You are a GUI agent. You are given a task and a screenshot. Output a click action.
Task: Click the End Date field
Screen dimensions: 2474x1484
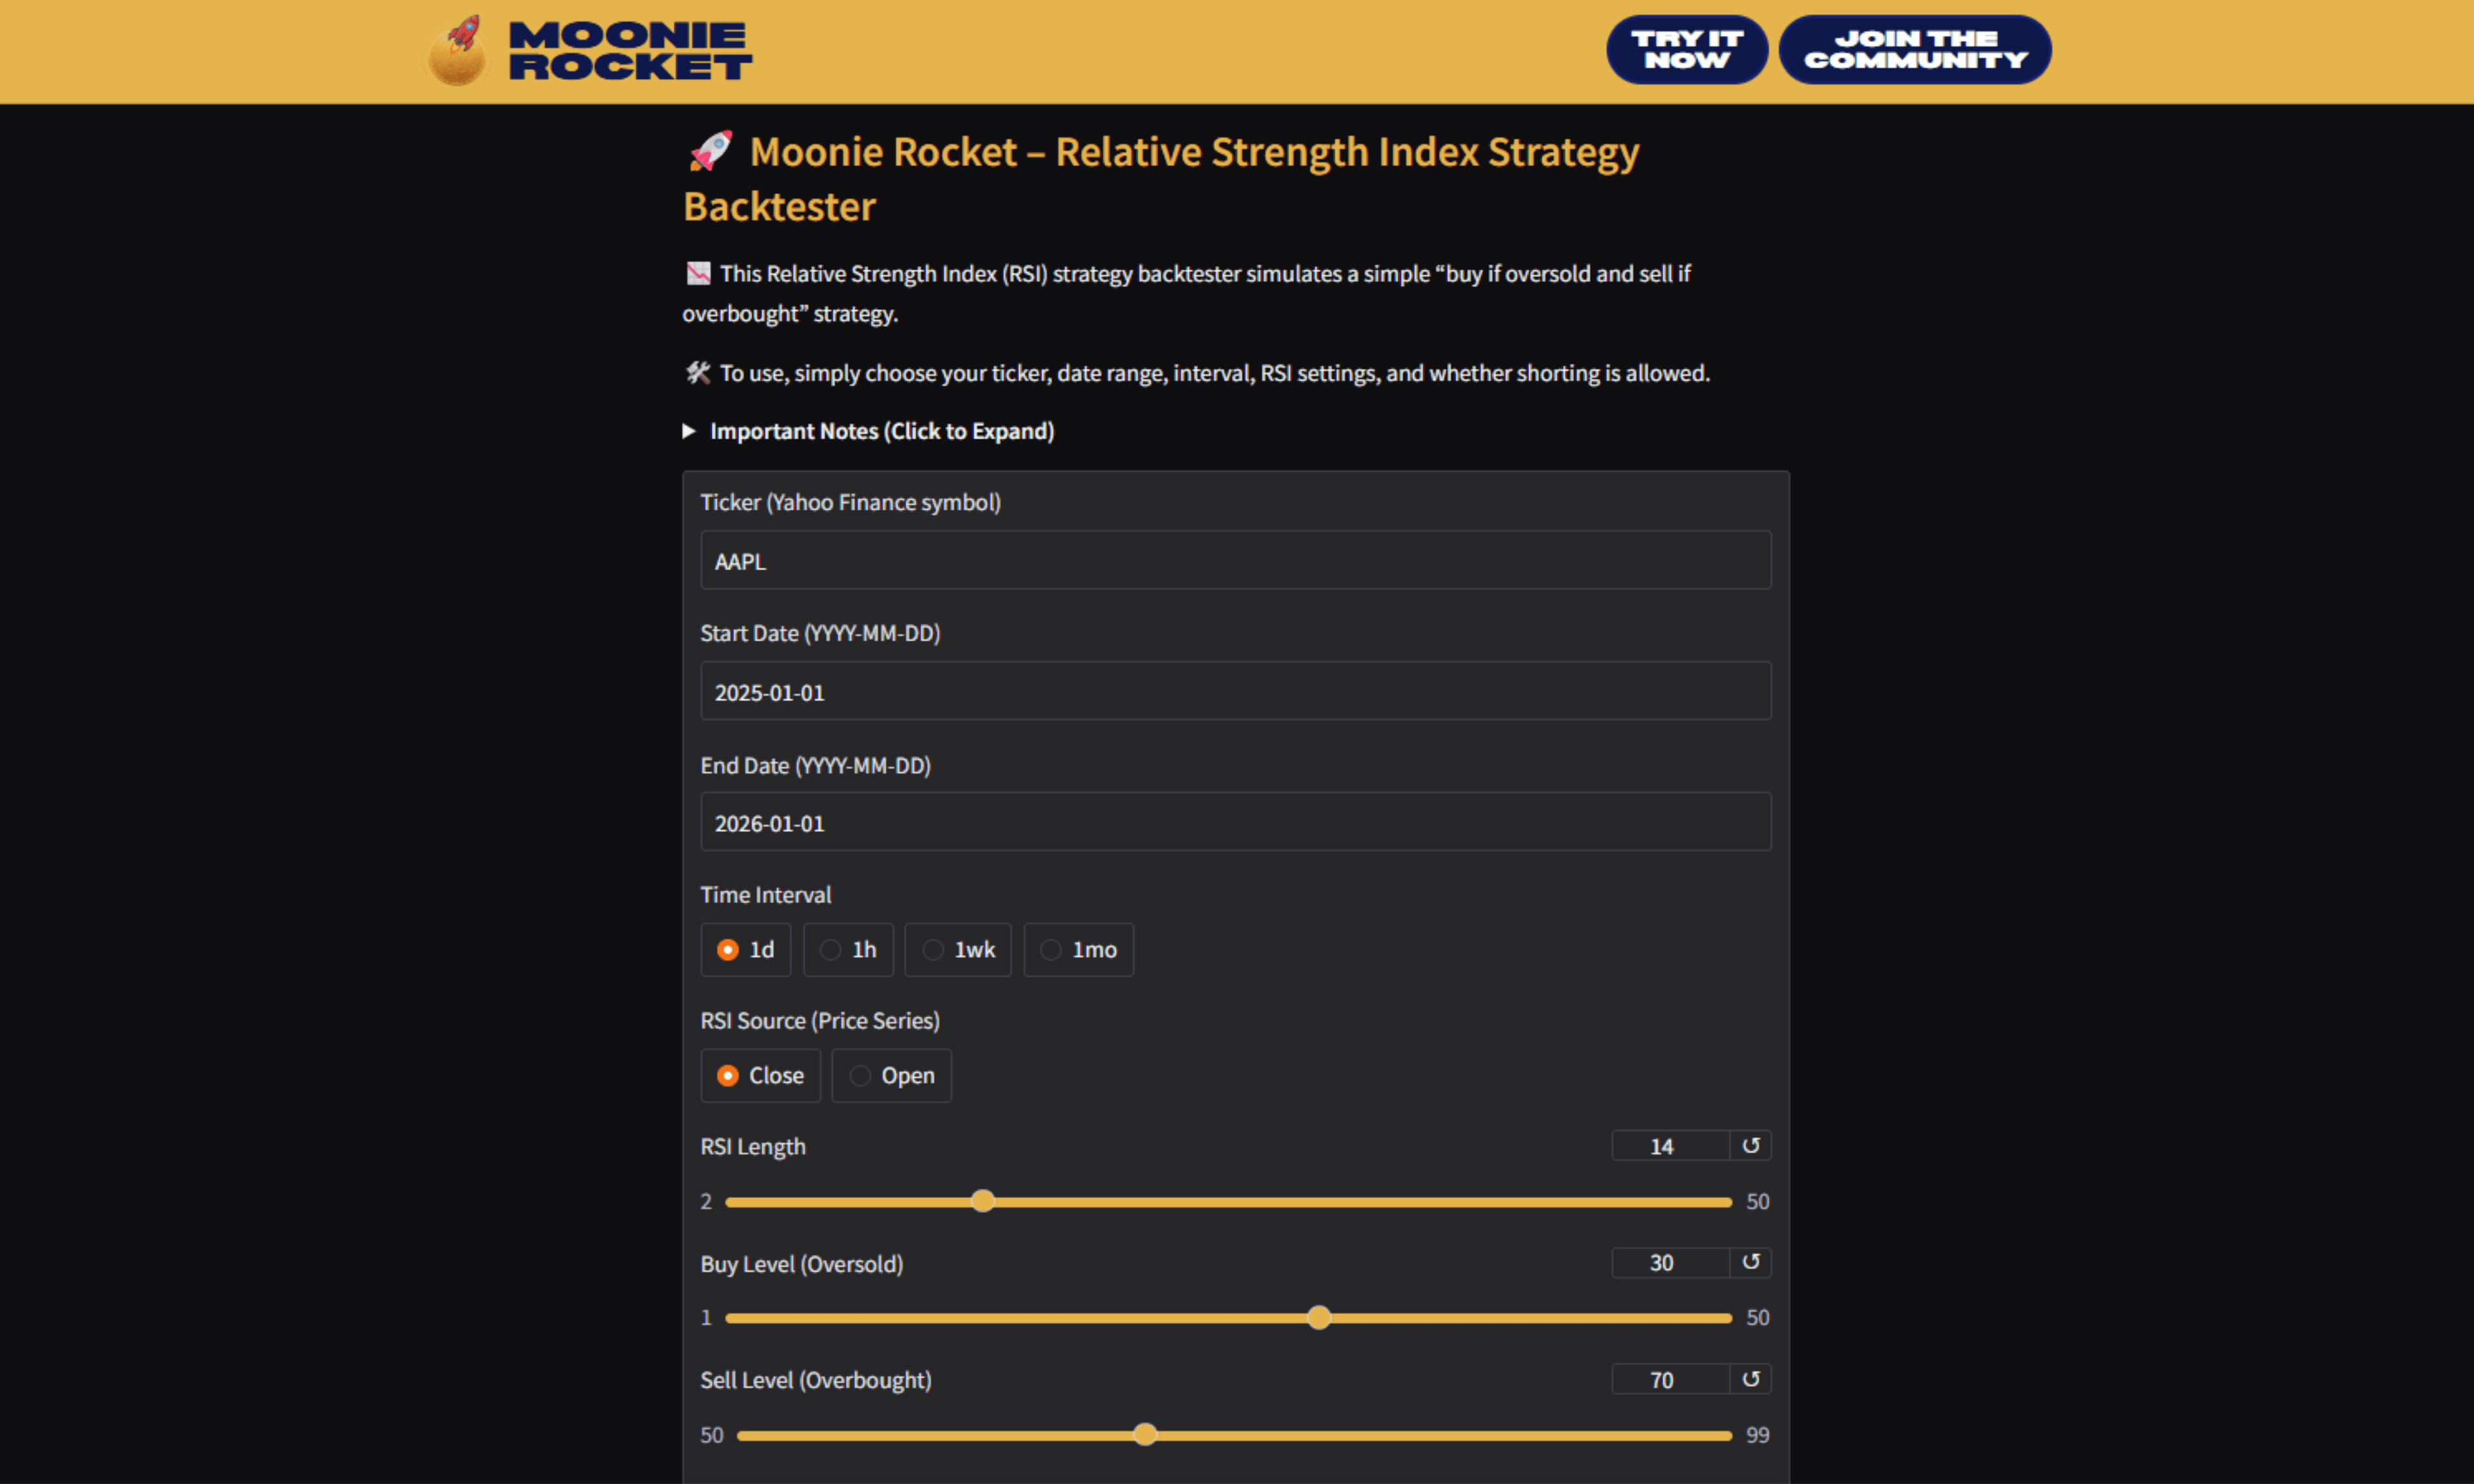coord(1234,822)
